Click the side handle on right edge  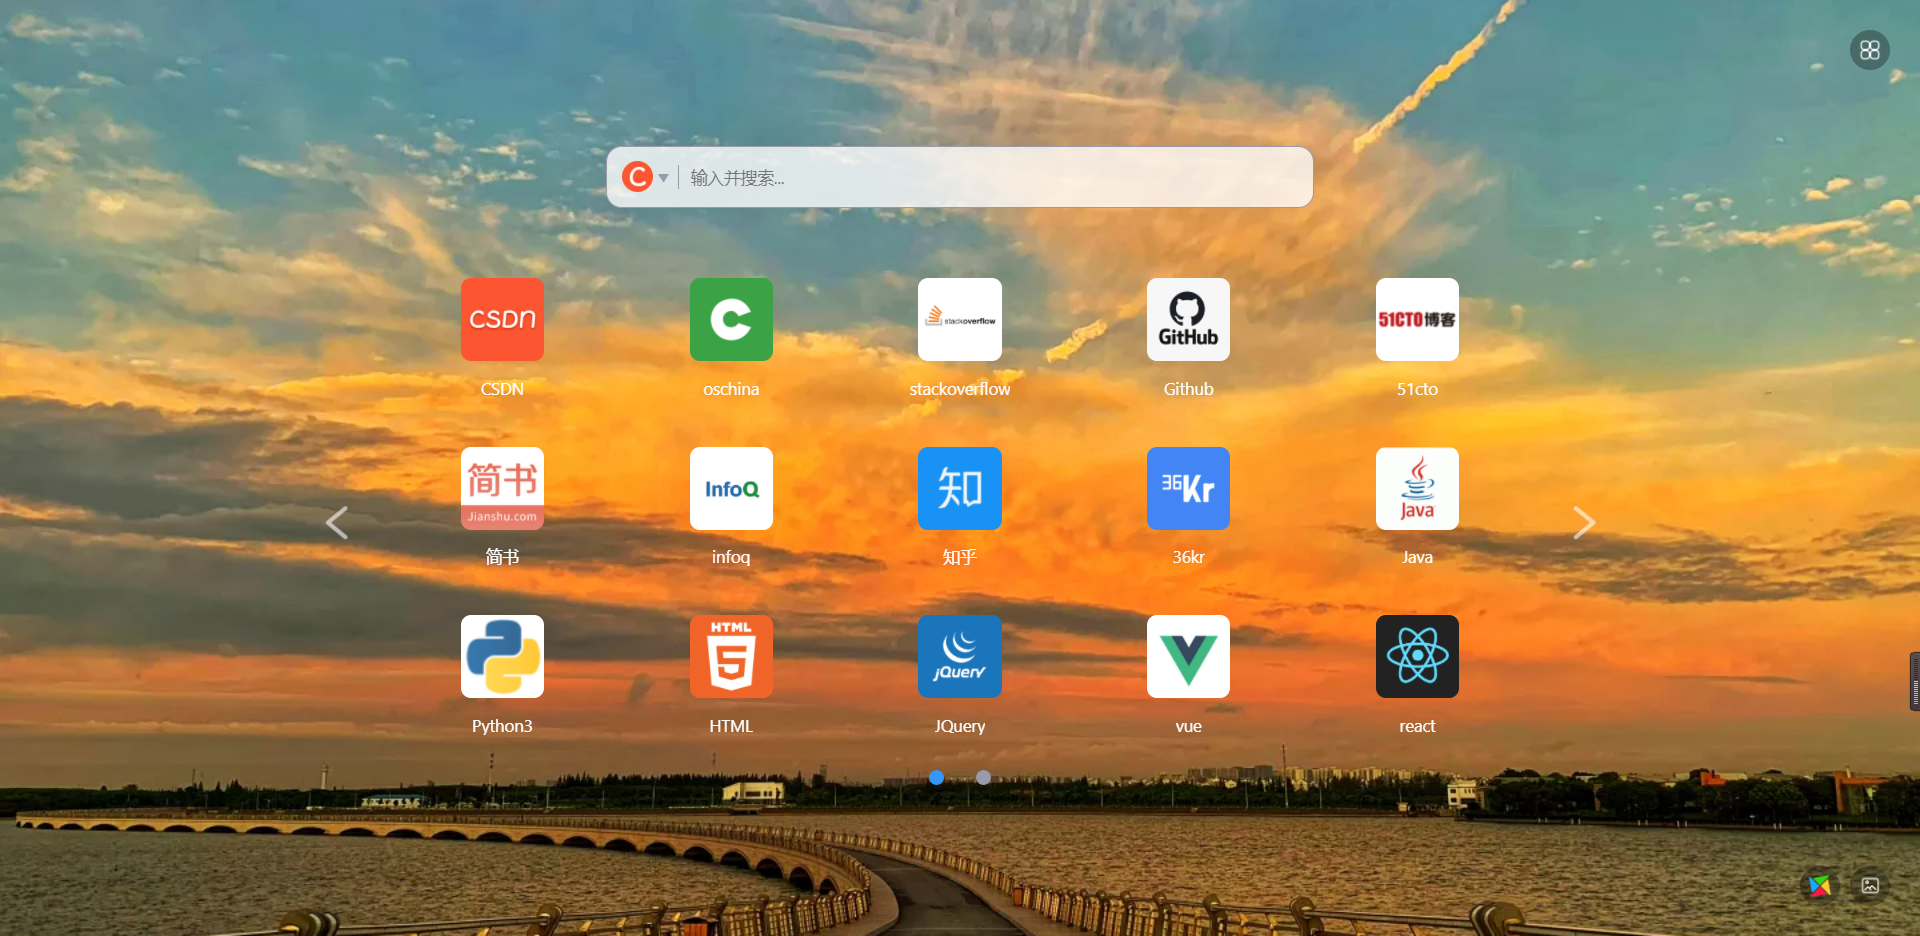pos(1914,682)
